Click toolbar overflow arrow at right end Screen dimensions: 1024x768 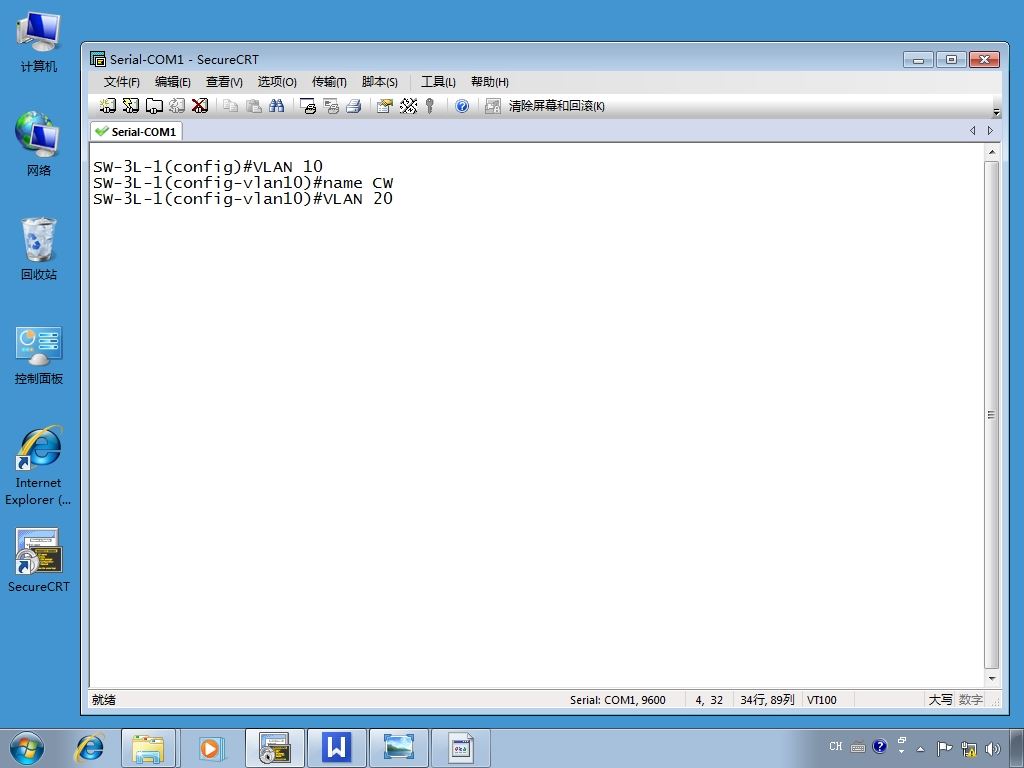(996, 112)
